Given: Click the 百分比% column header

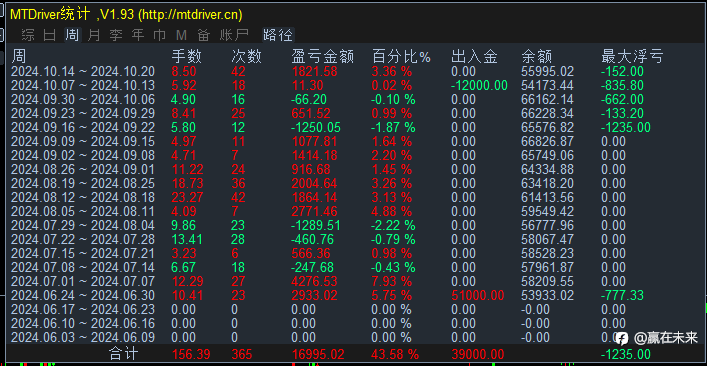Looking at the screenshot, I should coord(401,57).
